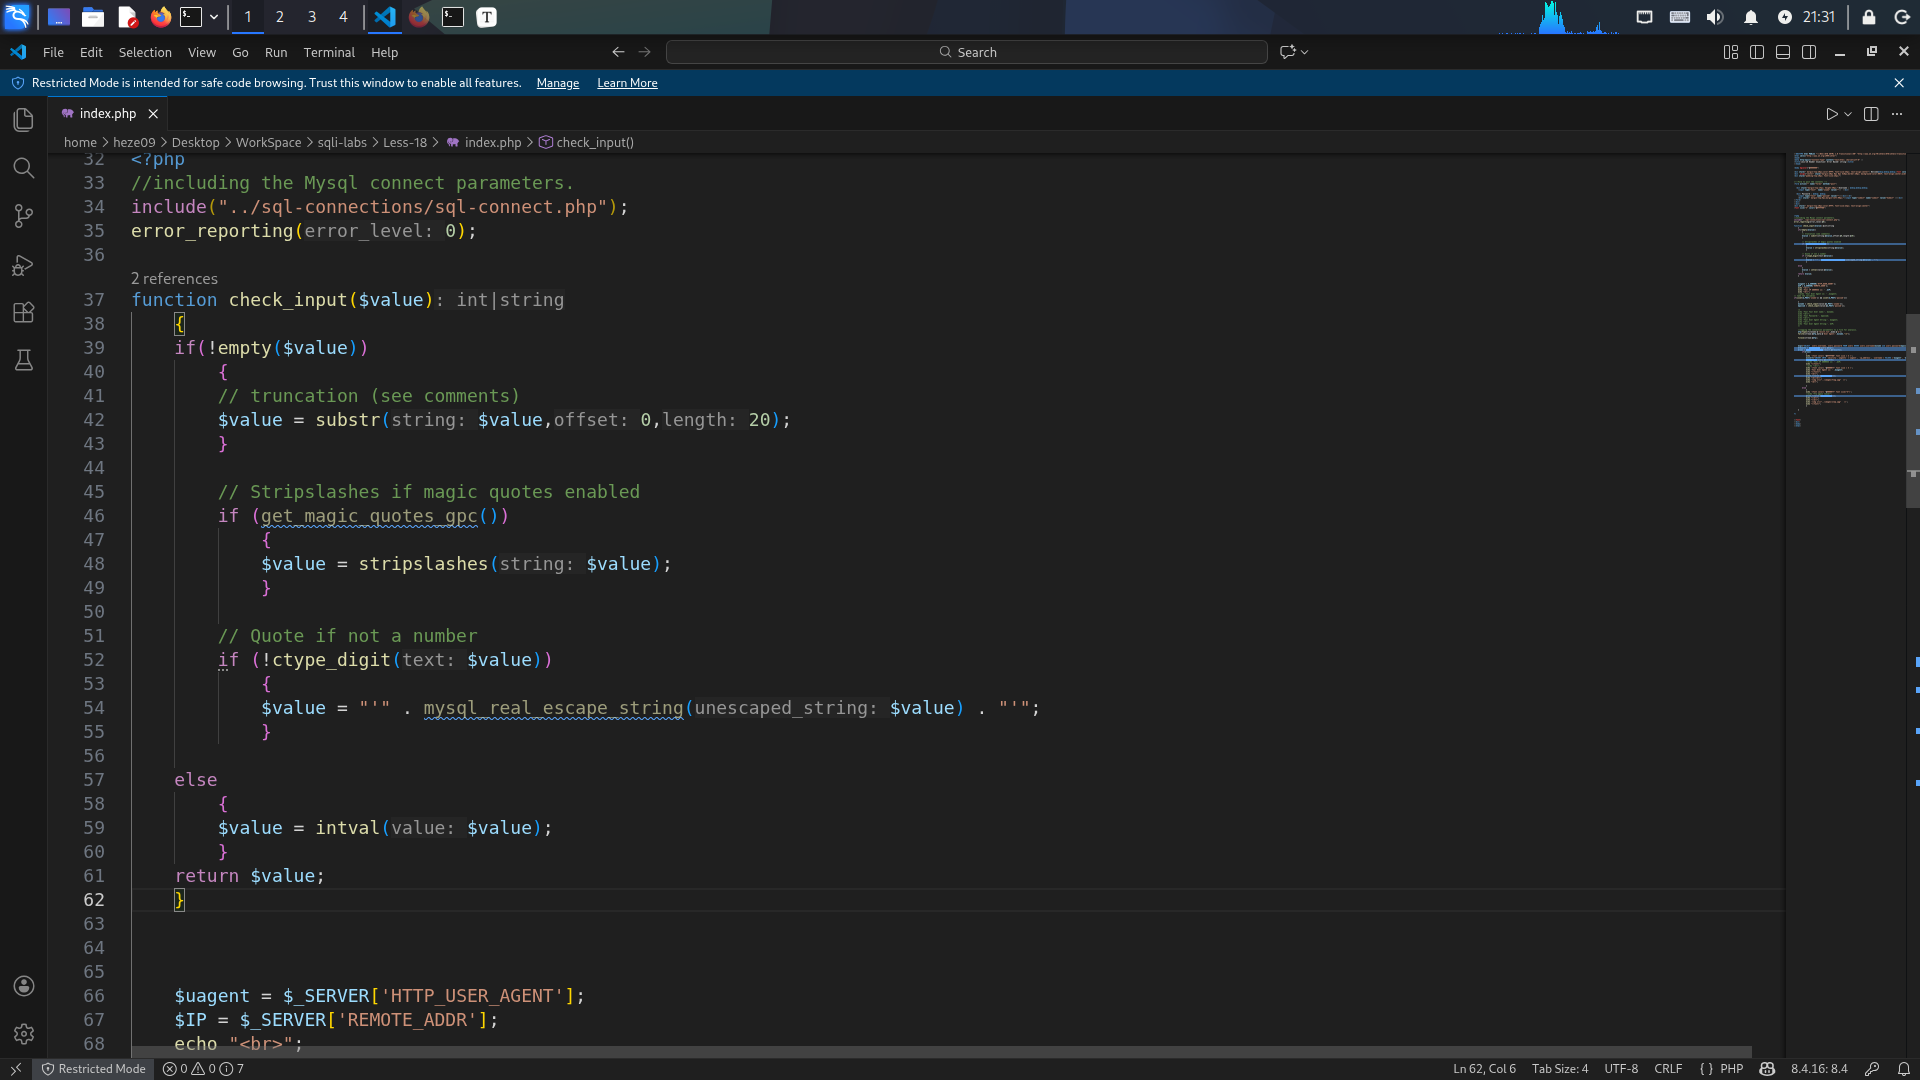Toggle the primary side bar layout

(1757, 52)
